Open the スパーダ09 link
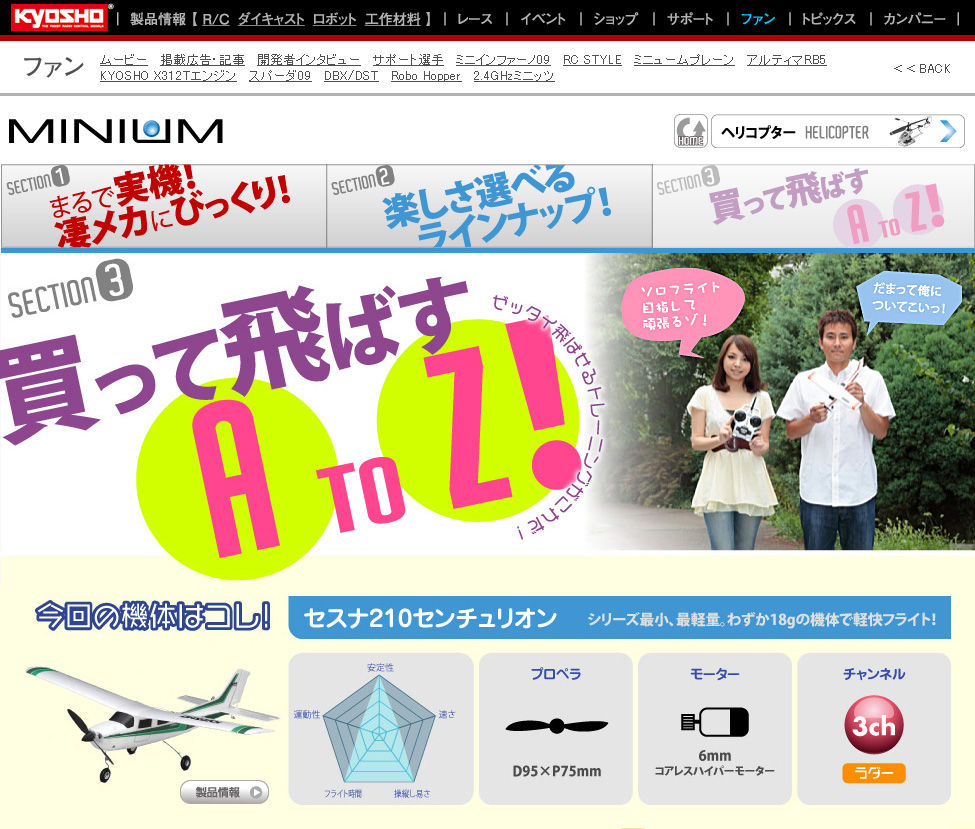Screen dimensions: 975x829 280,76
